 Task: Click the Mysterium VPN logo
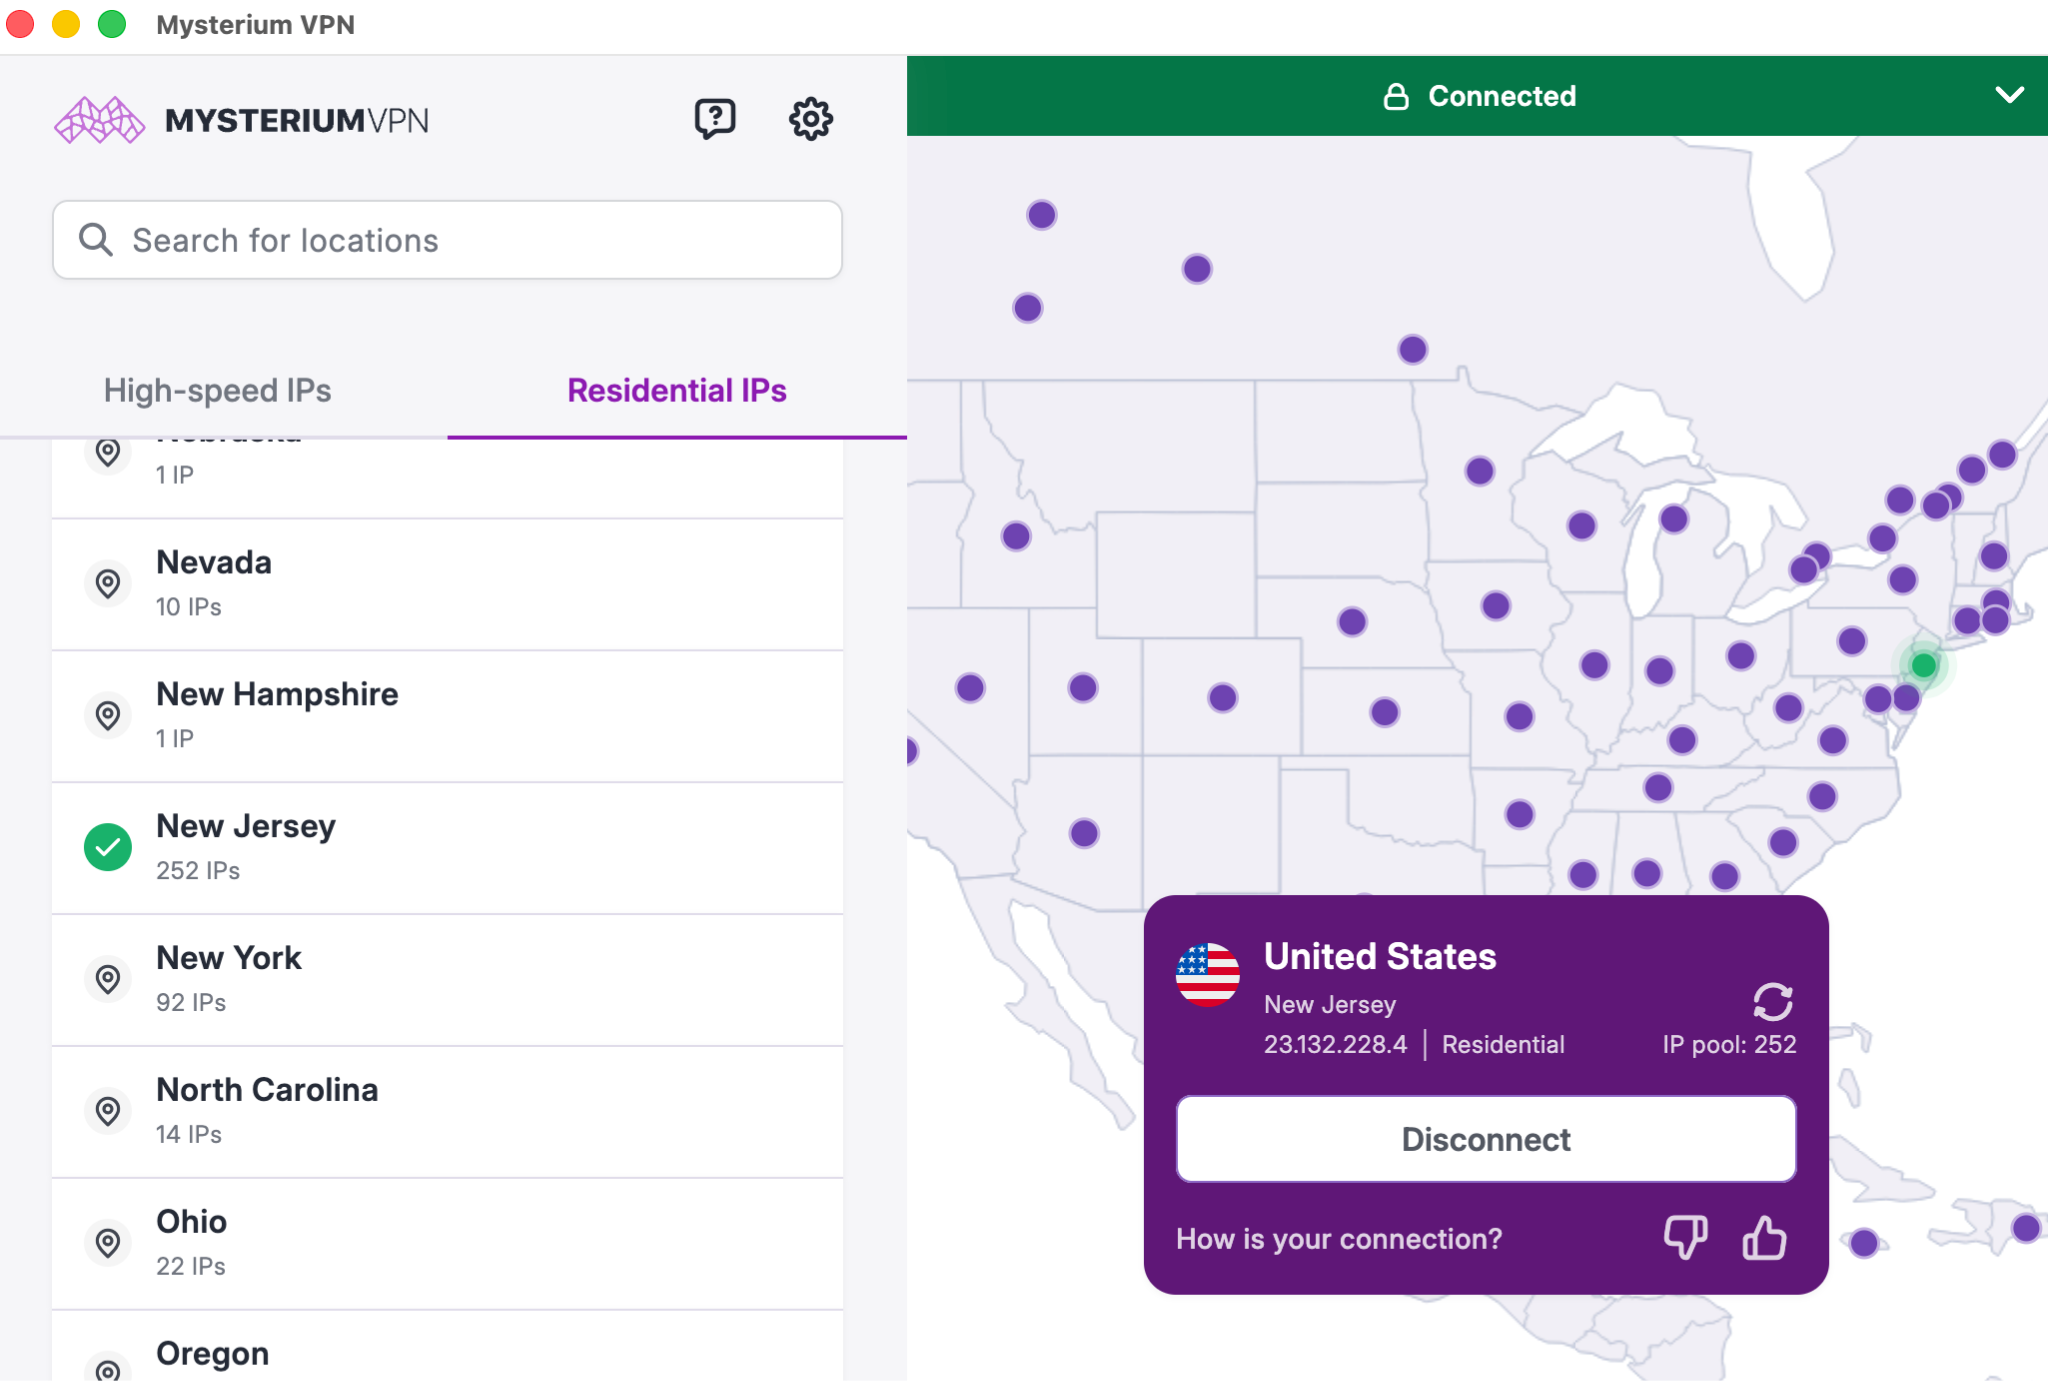(242, 120)
